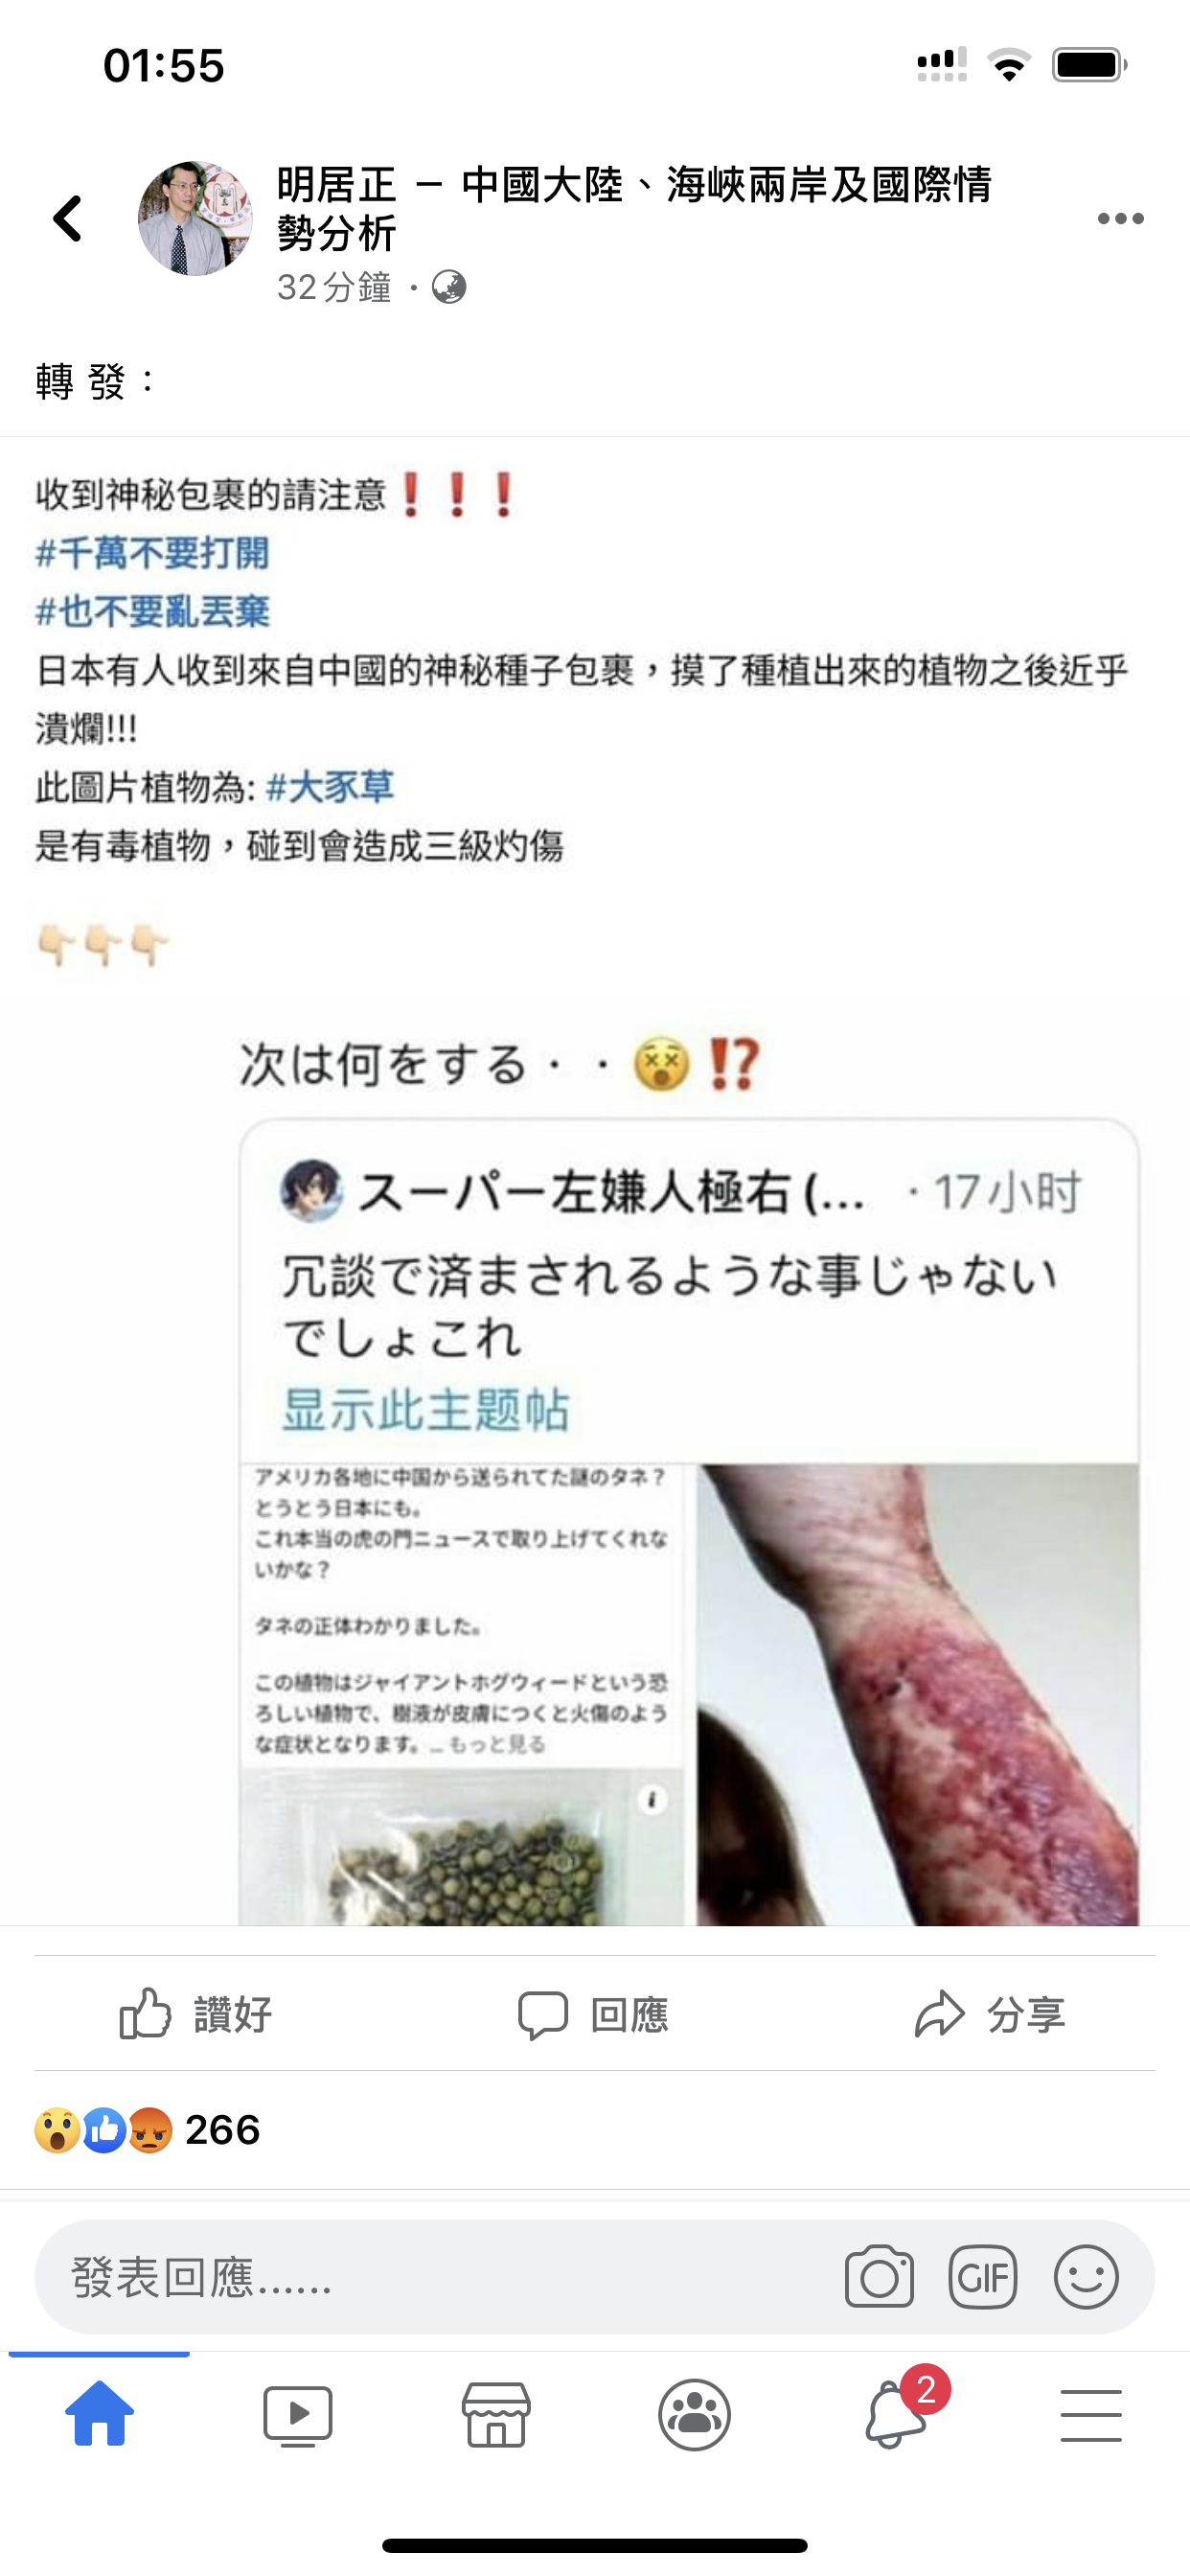Open the emoji smiley picker

[x=1086, y=2277]
